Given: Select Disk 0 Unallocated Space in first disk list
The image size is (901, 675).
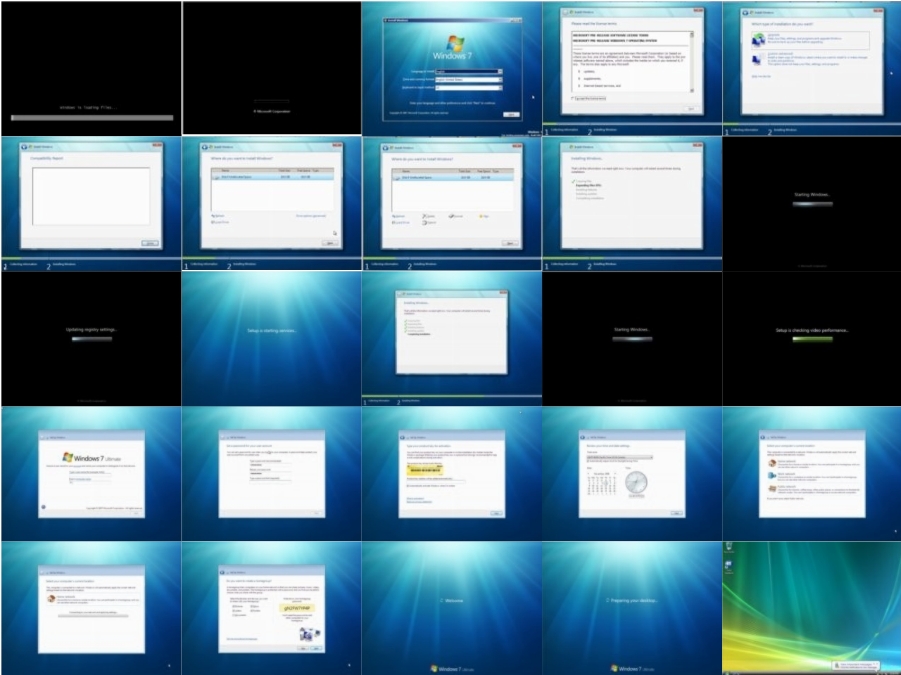Looking at the screenshot, I should click(272, 177).
